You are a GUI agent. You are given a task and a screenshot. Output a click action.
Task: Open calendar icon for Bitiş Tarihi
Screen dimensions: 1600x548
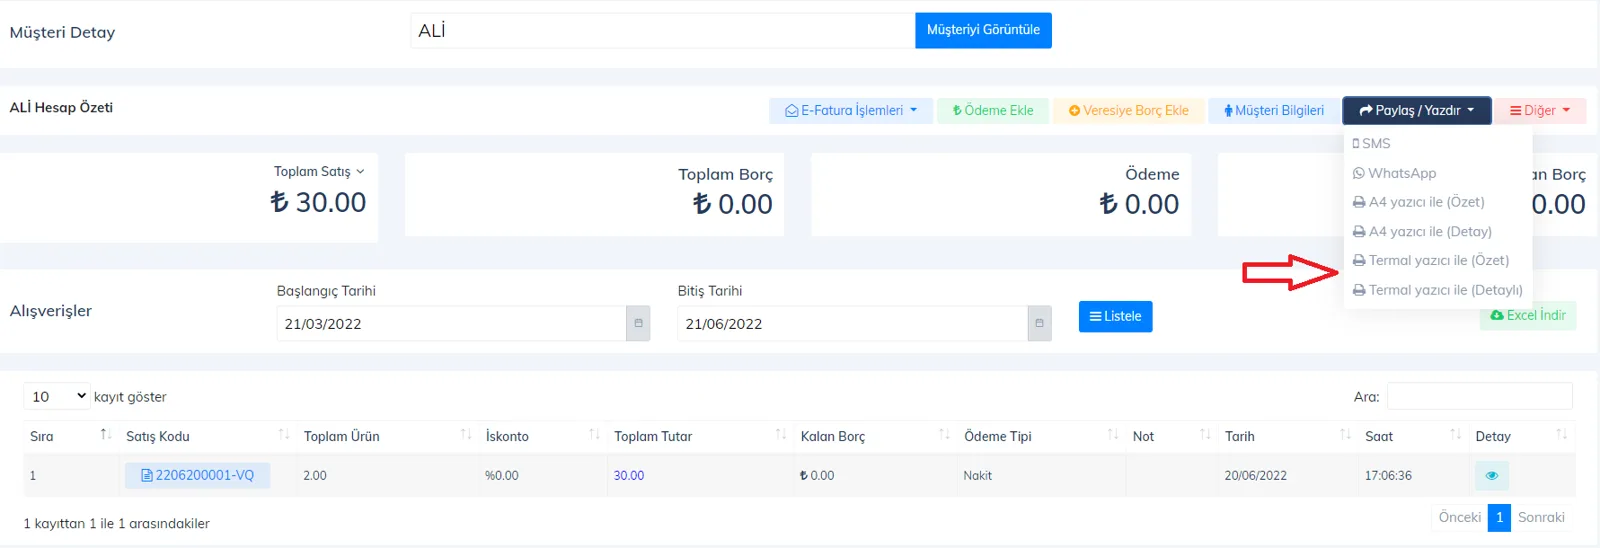(x=1039, y=324)
